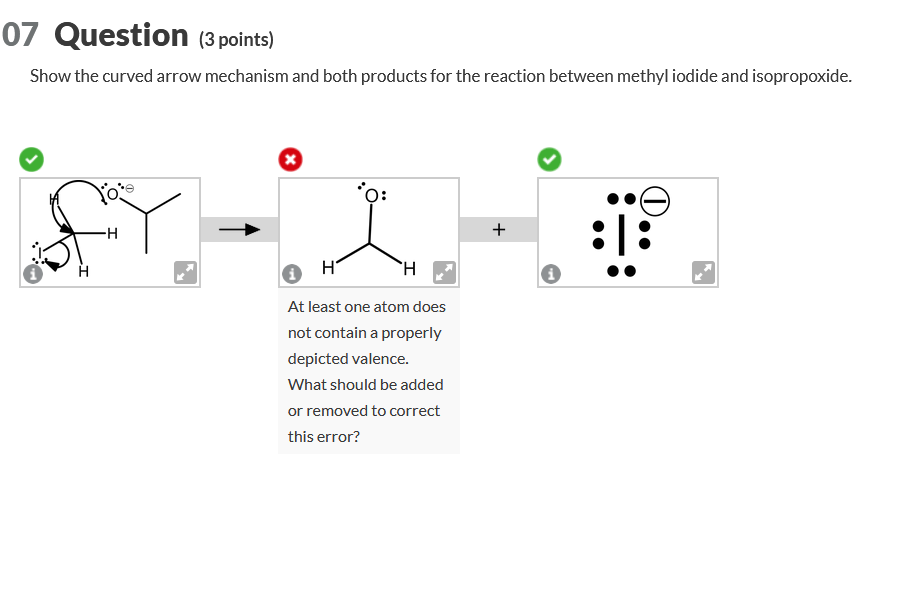Click the 3 points label
Viewport: 920px width, 610px height.
(x=238, y=39)
